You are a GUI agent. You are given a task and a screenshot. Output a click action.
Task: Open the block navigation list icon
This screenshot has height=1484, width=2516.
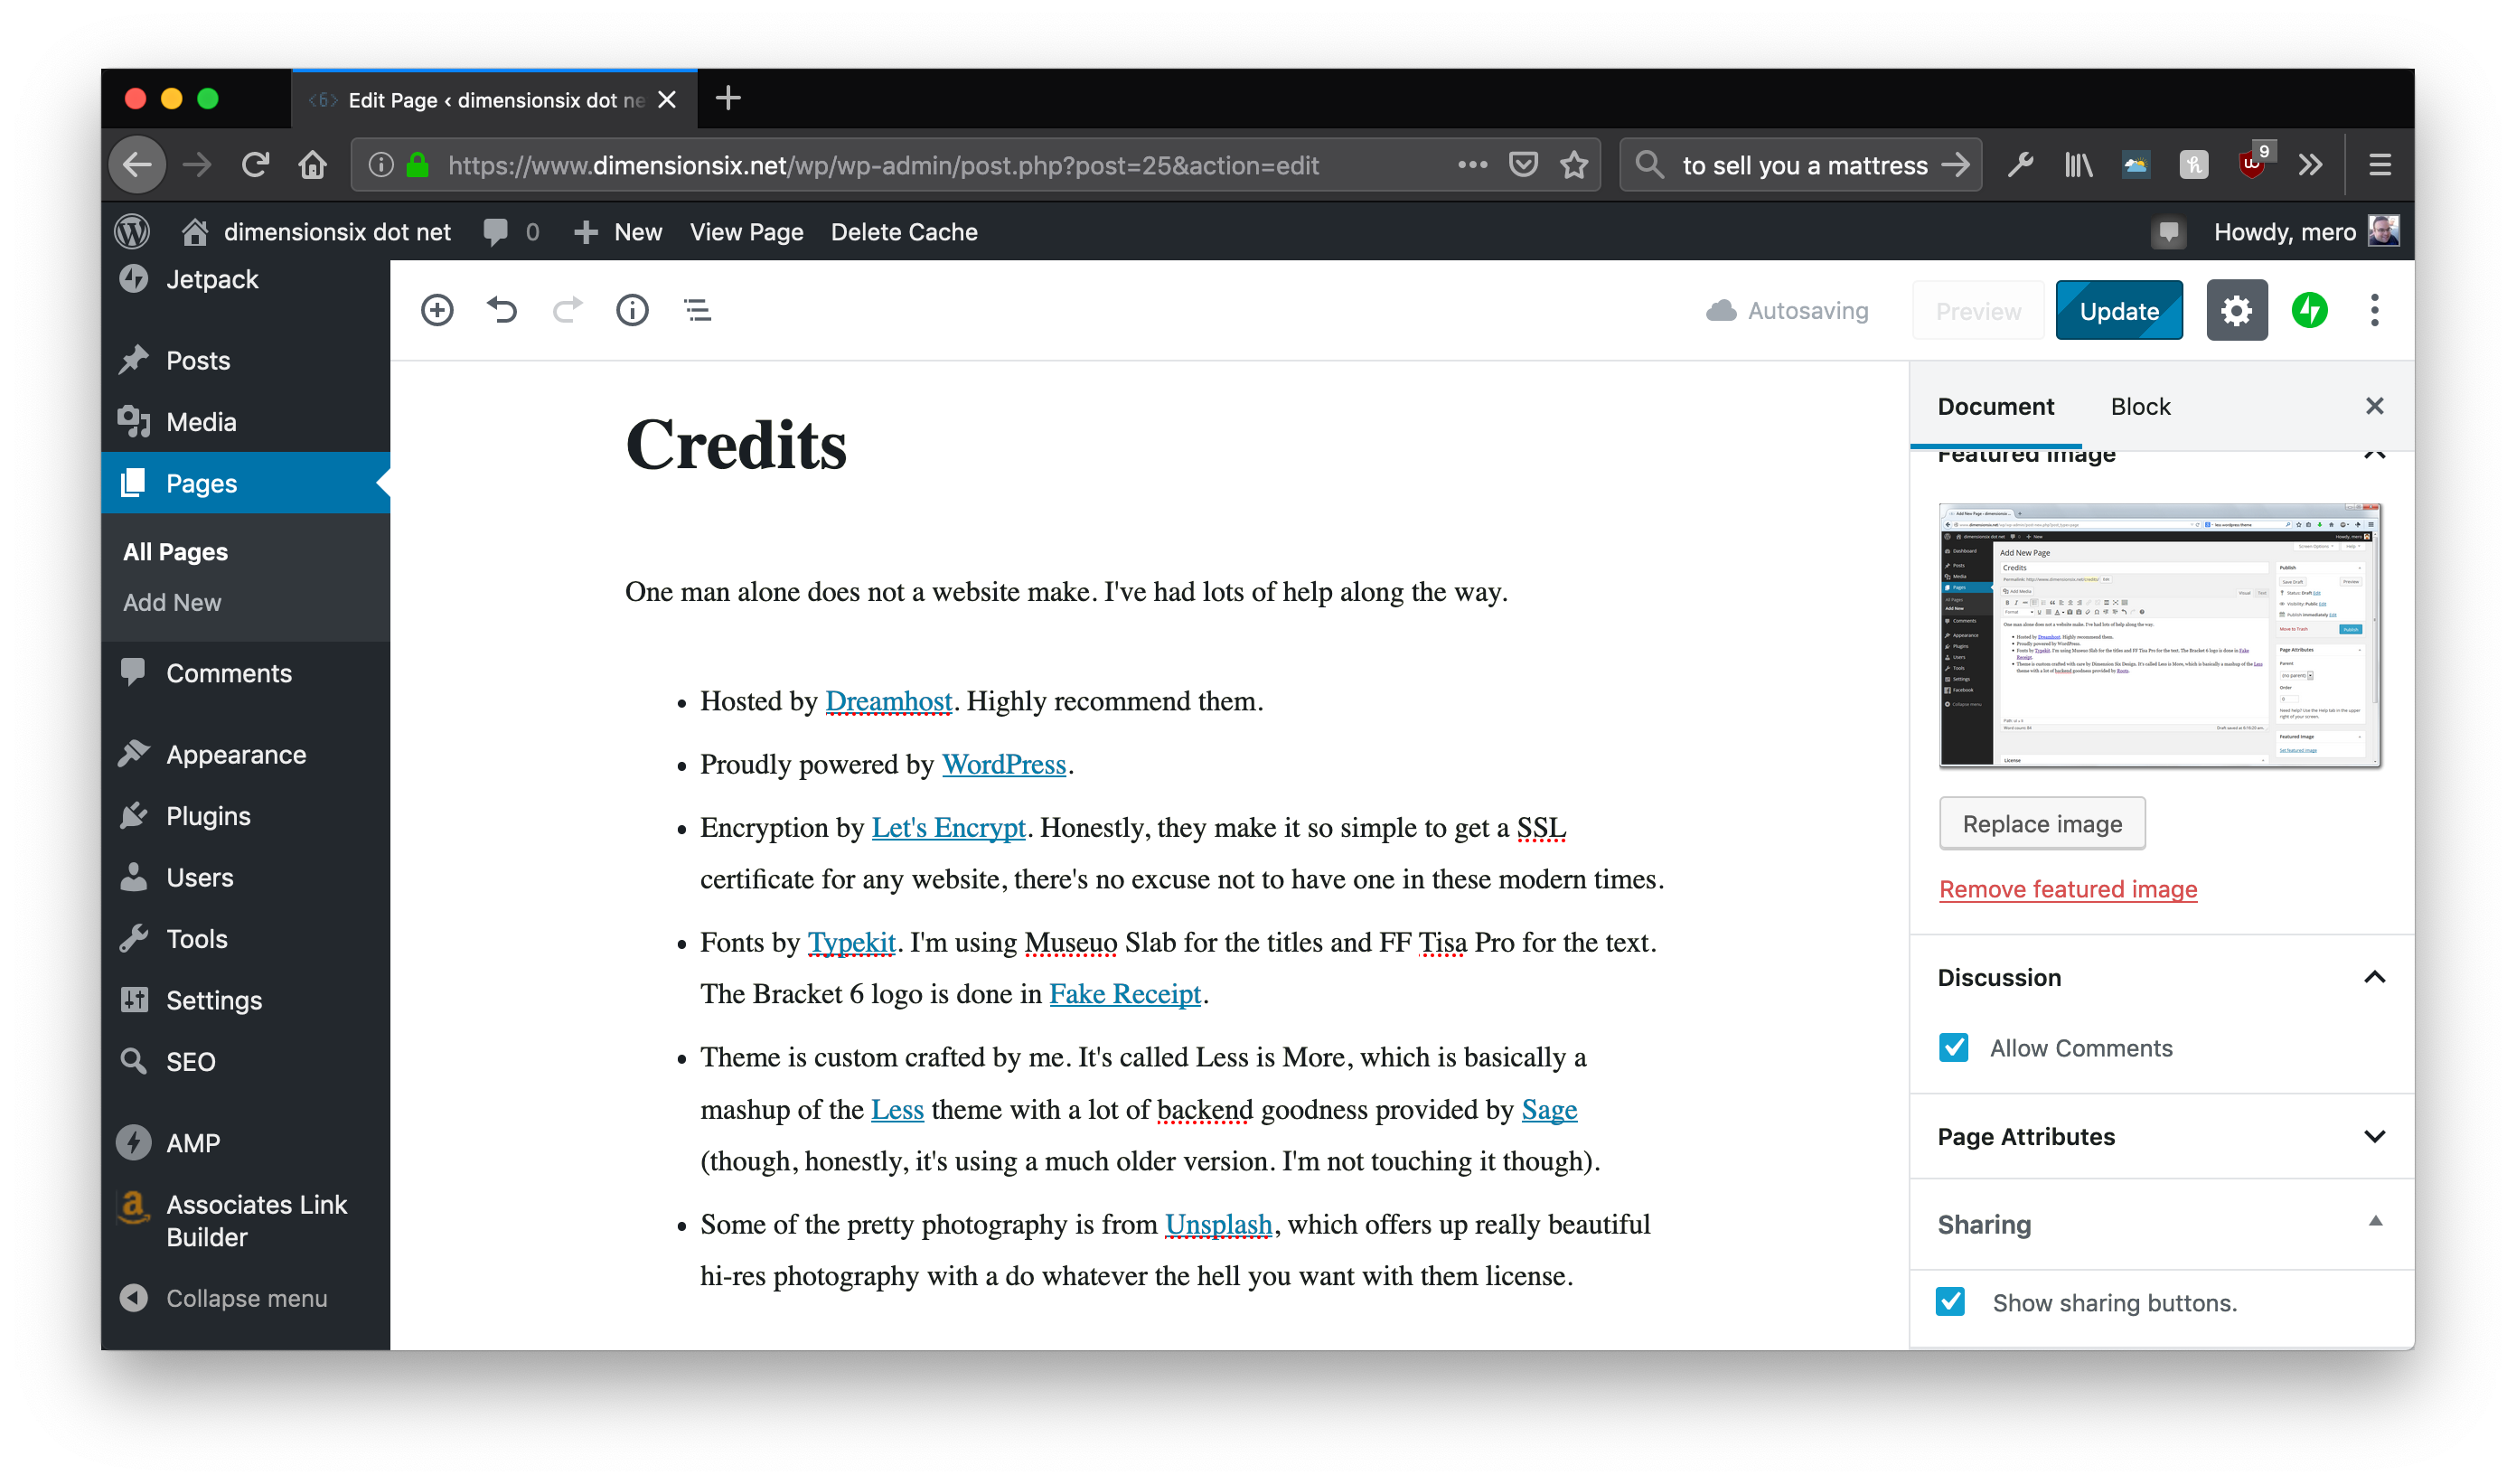[697, 310]
